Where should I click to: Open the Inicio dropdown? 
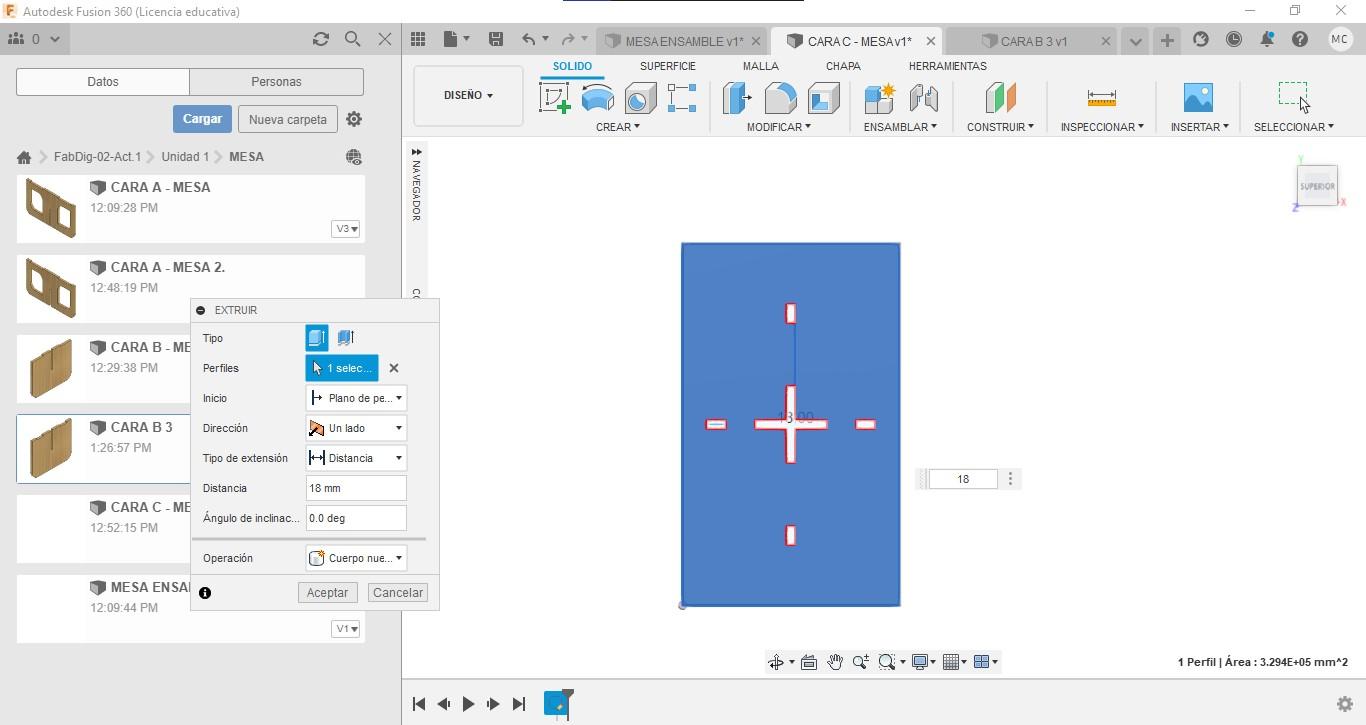[356, 398]
